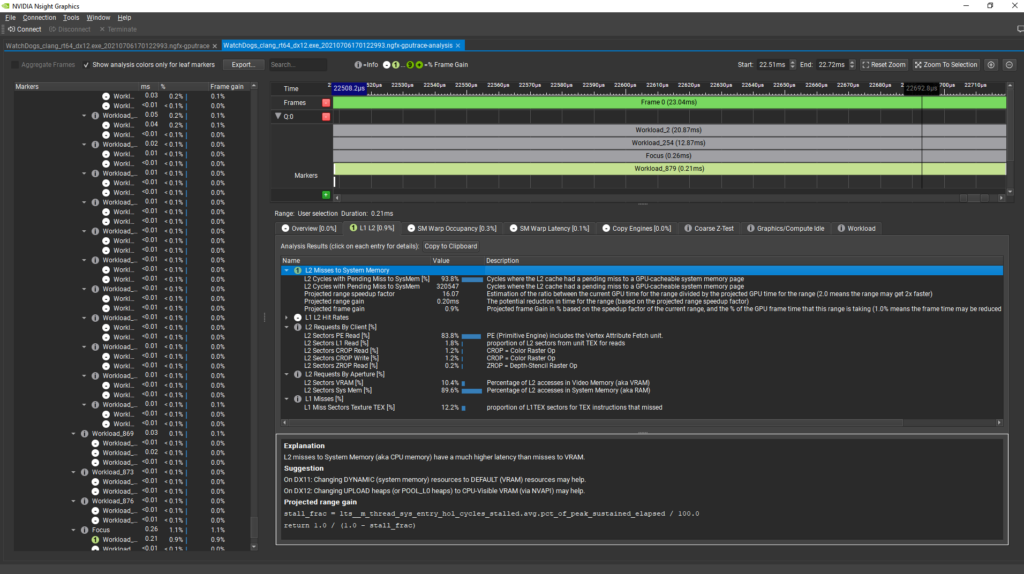This screenshot has width=1024, height=574.
Task: Expand the L1 L2 Hit Rates entry
Action: click(287, 318)
